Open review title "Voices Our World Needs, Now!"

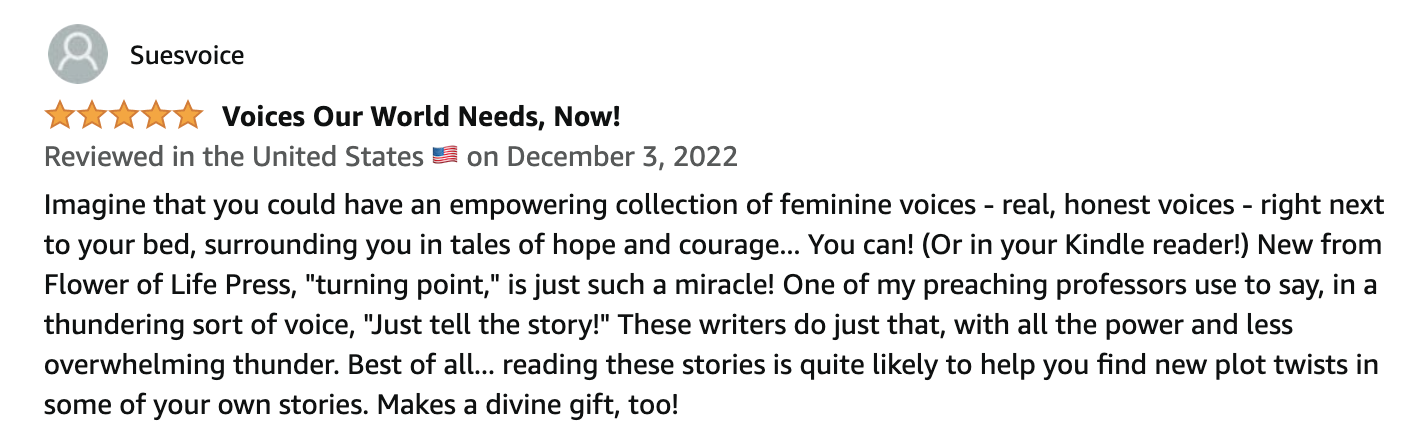tap(421, 117)
